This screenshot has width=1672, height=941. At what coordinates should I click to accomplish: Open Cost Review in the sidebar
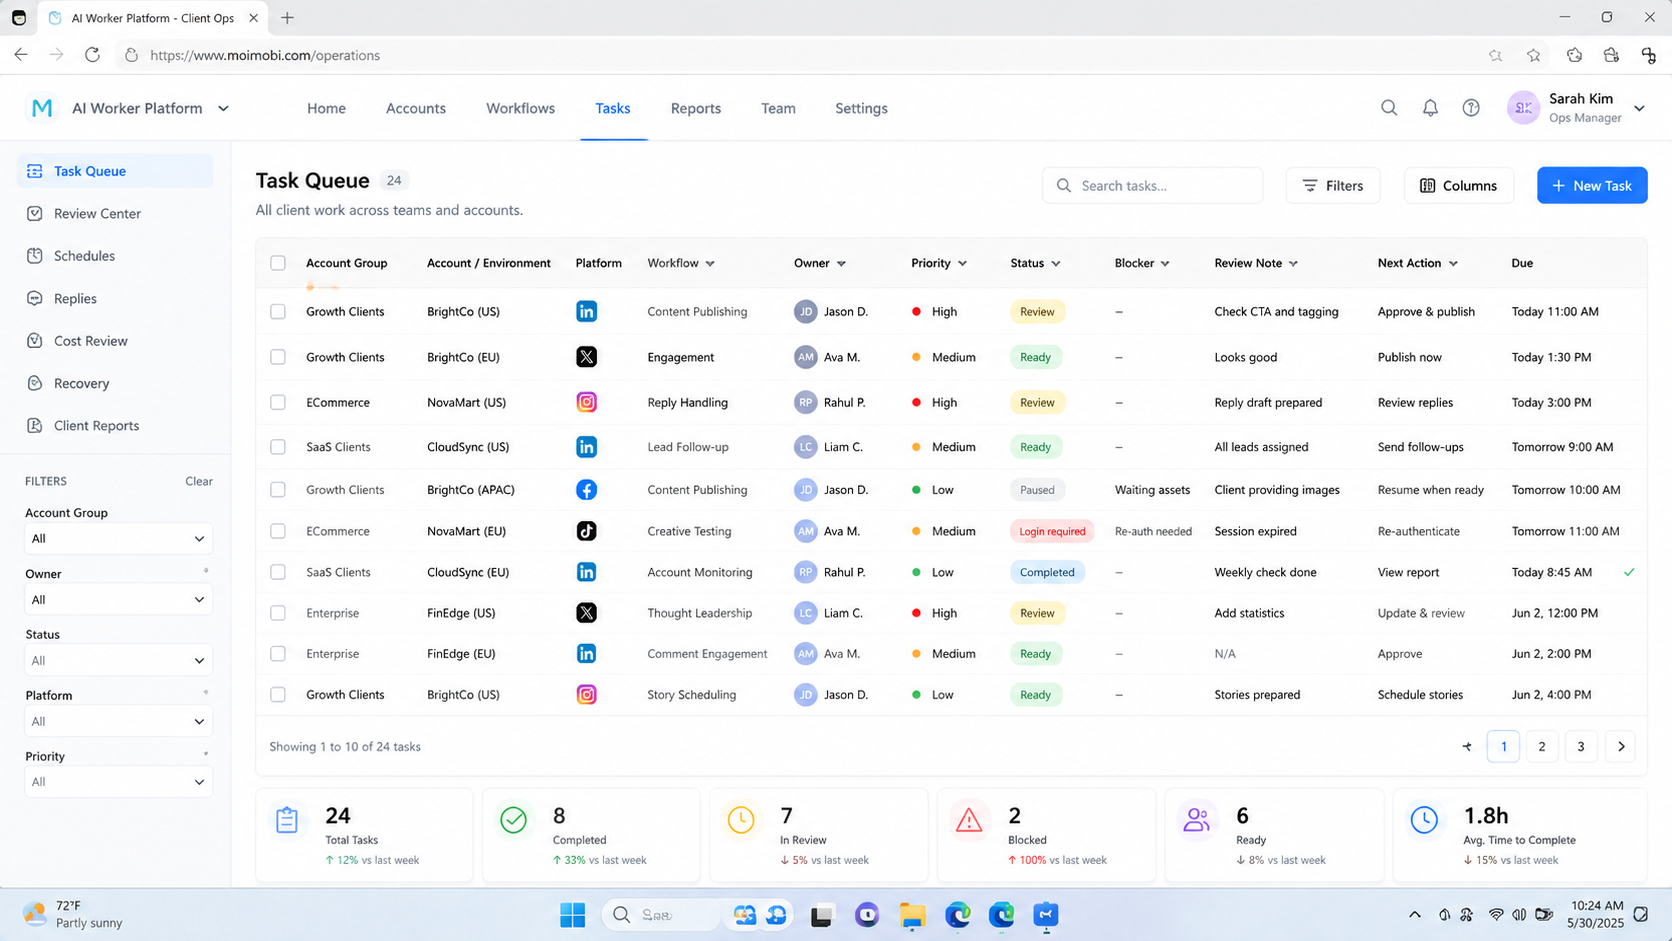(x=115, y=341)
